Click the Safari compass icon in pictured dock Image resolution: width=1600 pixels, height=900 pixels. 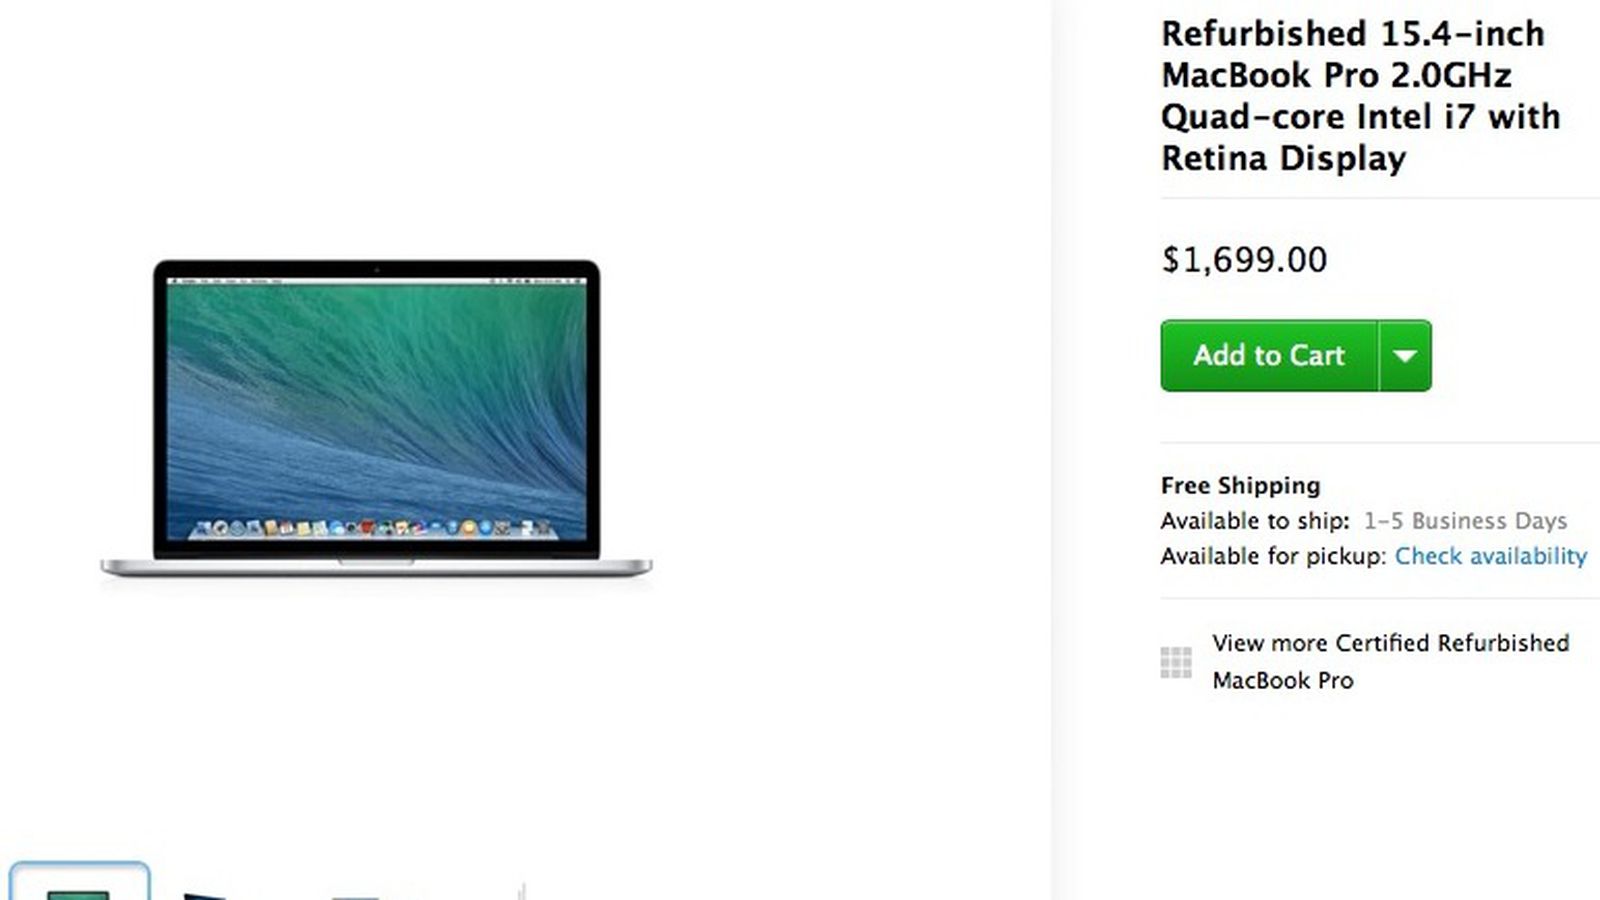tap(237, 528)
